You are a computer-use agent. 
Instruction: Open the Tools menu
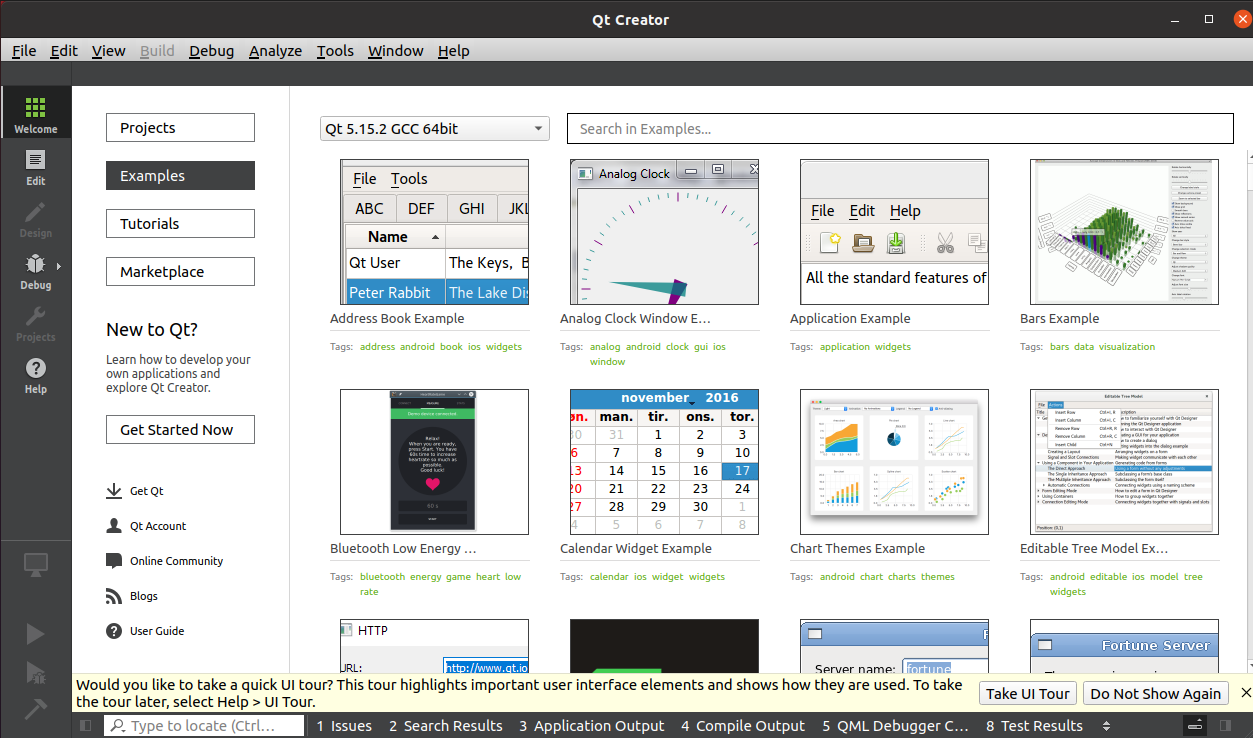coord(335,51)
